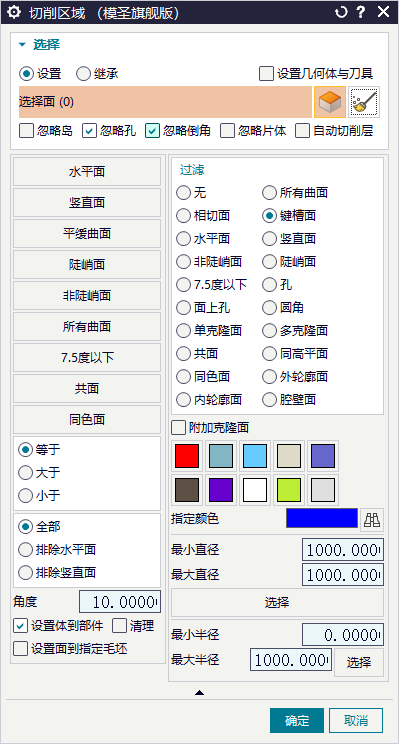Choose the 圆角 filter radio button
Screen dimensions: 399x744
(269, 308)
